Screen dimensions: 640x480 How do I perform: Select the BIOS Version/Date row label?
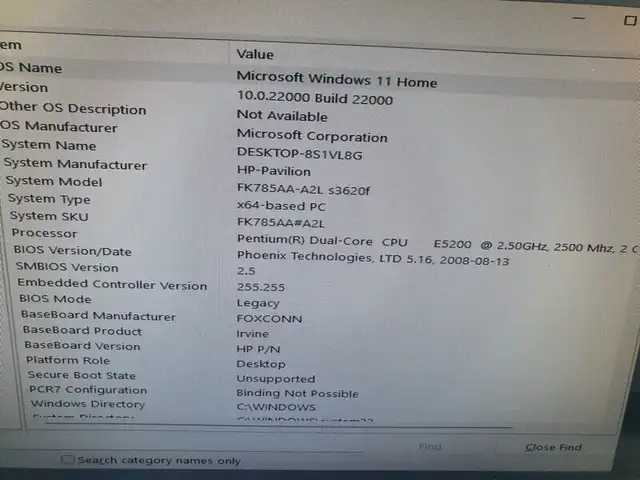point(72,250)
